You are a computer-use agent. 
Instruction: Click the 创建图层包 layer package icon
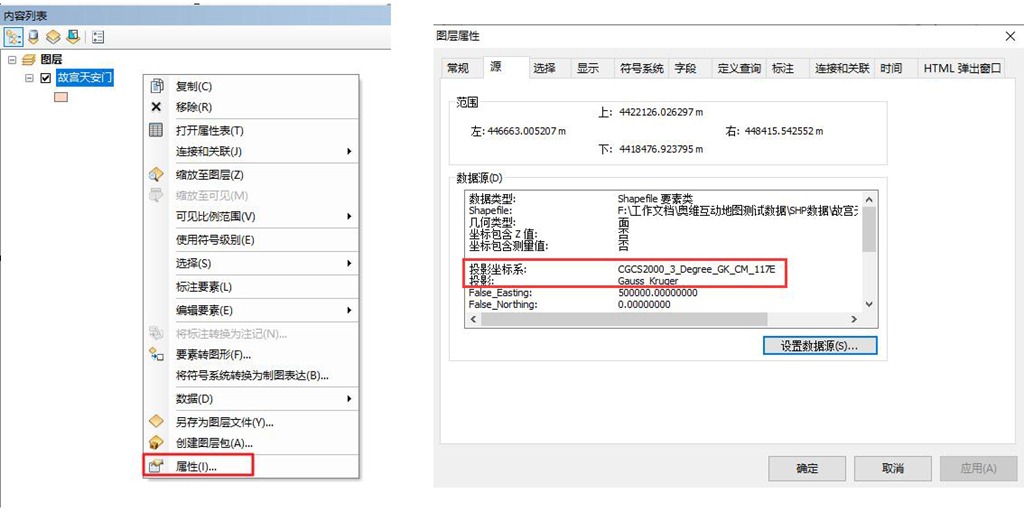tap(156, 443)
